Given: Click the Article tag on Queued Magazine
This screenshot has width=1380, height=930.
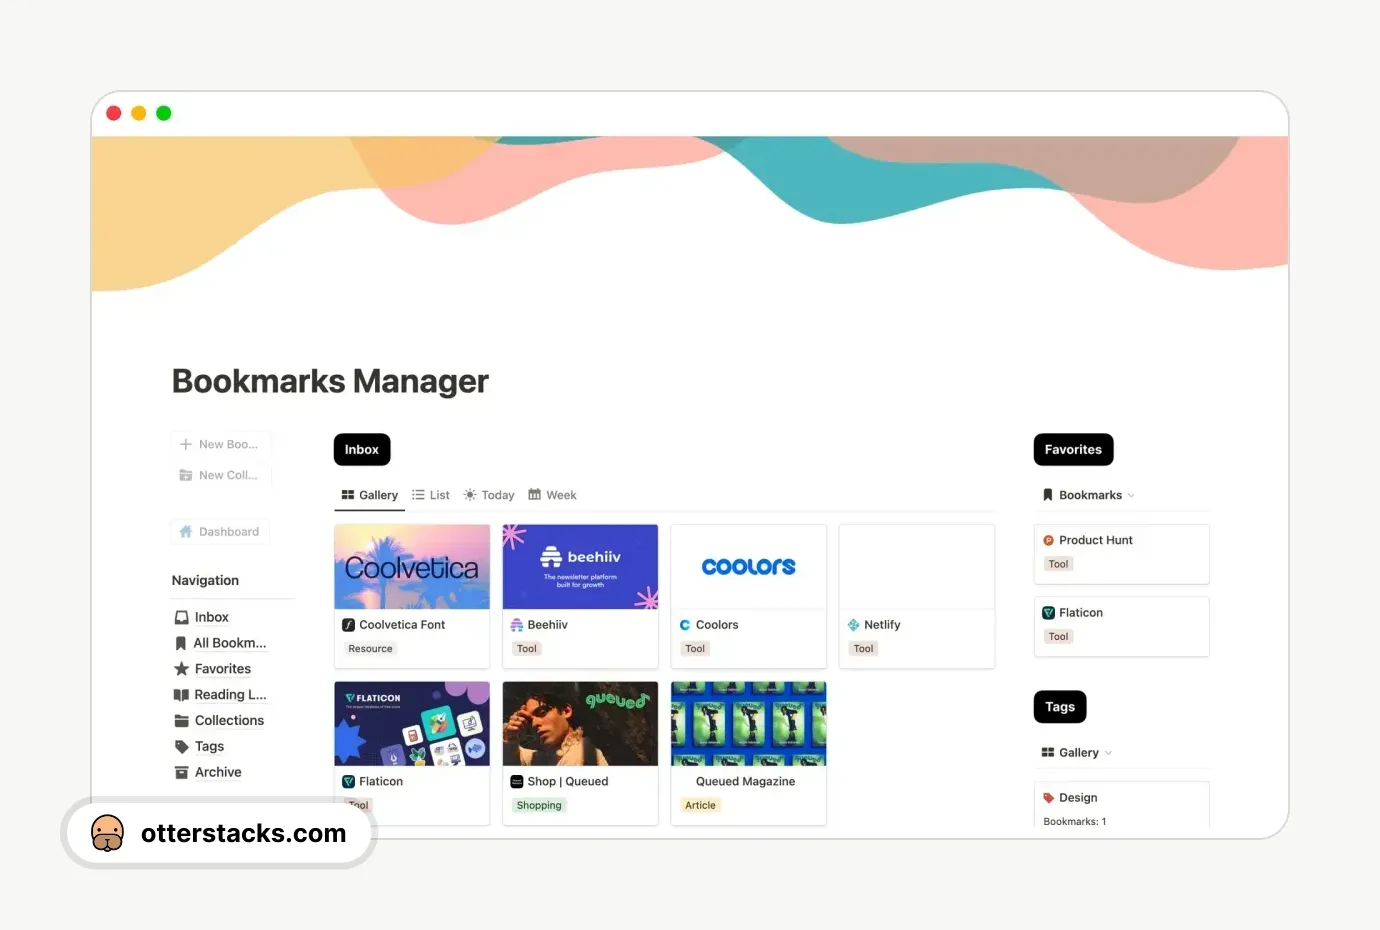Looking at the screenshot, I should click(x=700, y=806).
